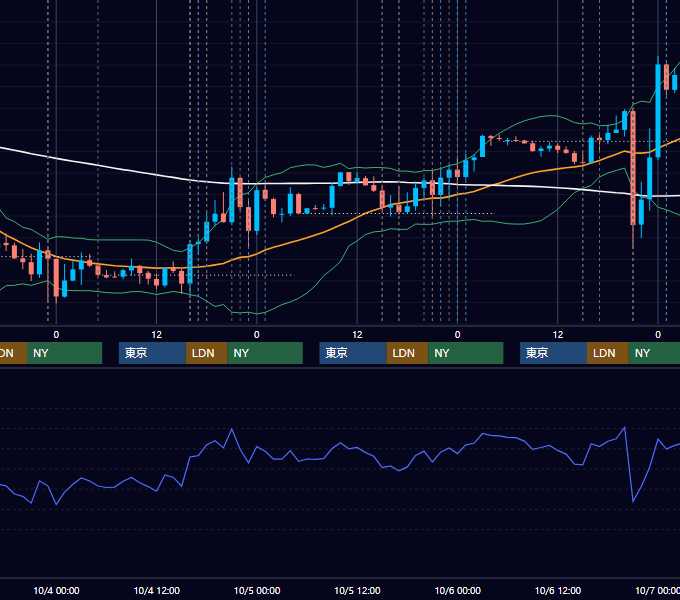Click the LDN session bar for 10/6
Image resolution: width=680 pixels, height=600 pixels.
point(608,353)
